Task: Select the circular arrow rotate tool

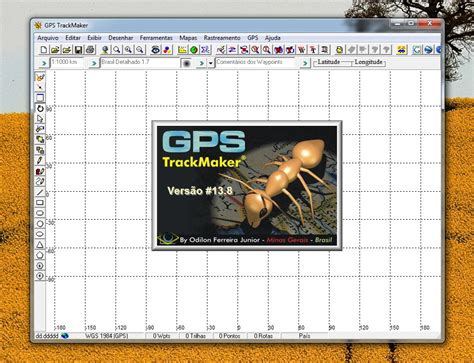Action: pos(40,108)
